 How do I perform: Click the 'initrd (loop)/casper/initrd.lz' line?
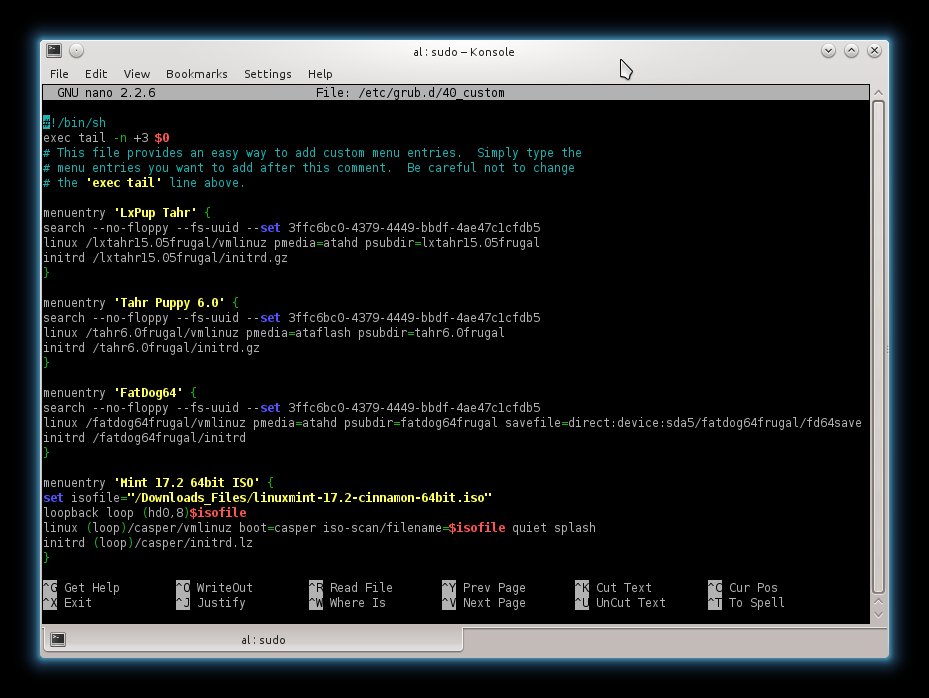148,543
